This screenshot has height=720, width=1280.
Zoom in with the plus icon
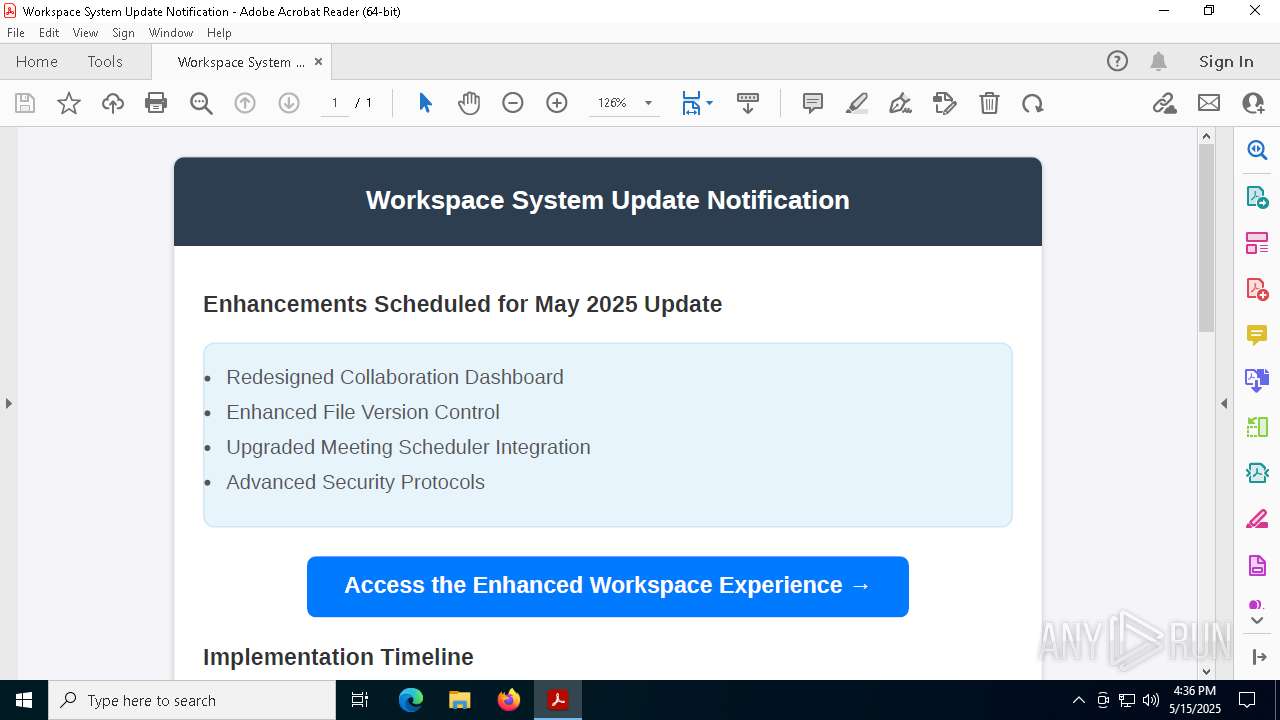557,103
